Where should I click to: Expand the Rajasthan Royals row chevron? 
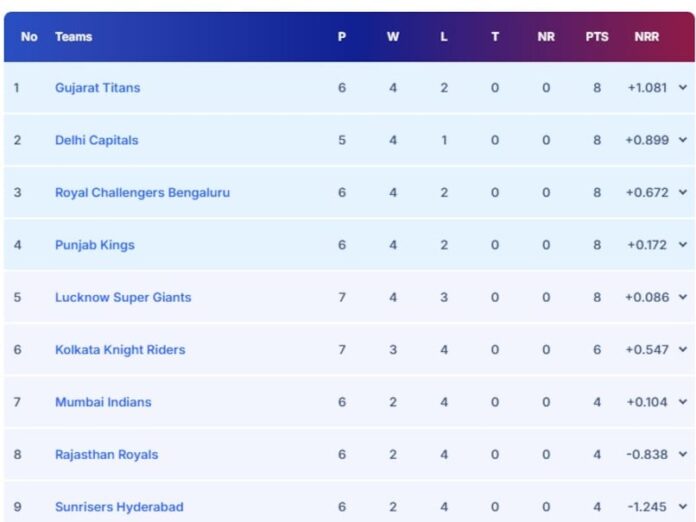tap(683, 455)
